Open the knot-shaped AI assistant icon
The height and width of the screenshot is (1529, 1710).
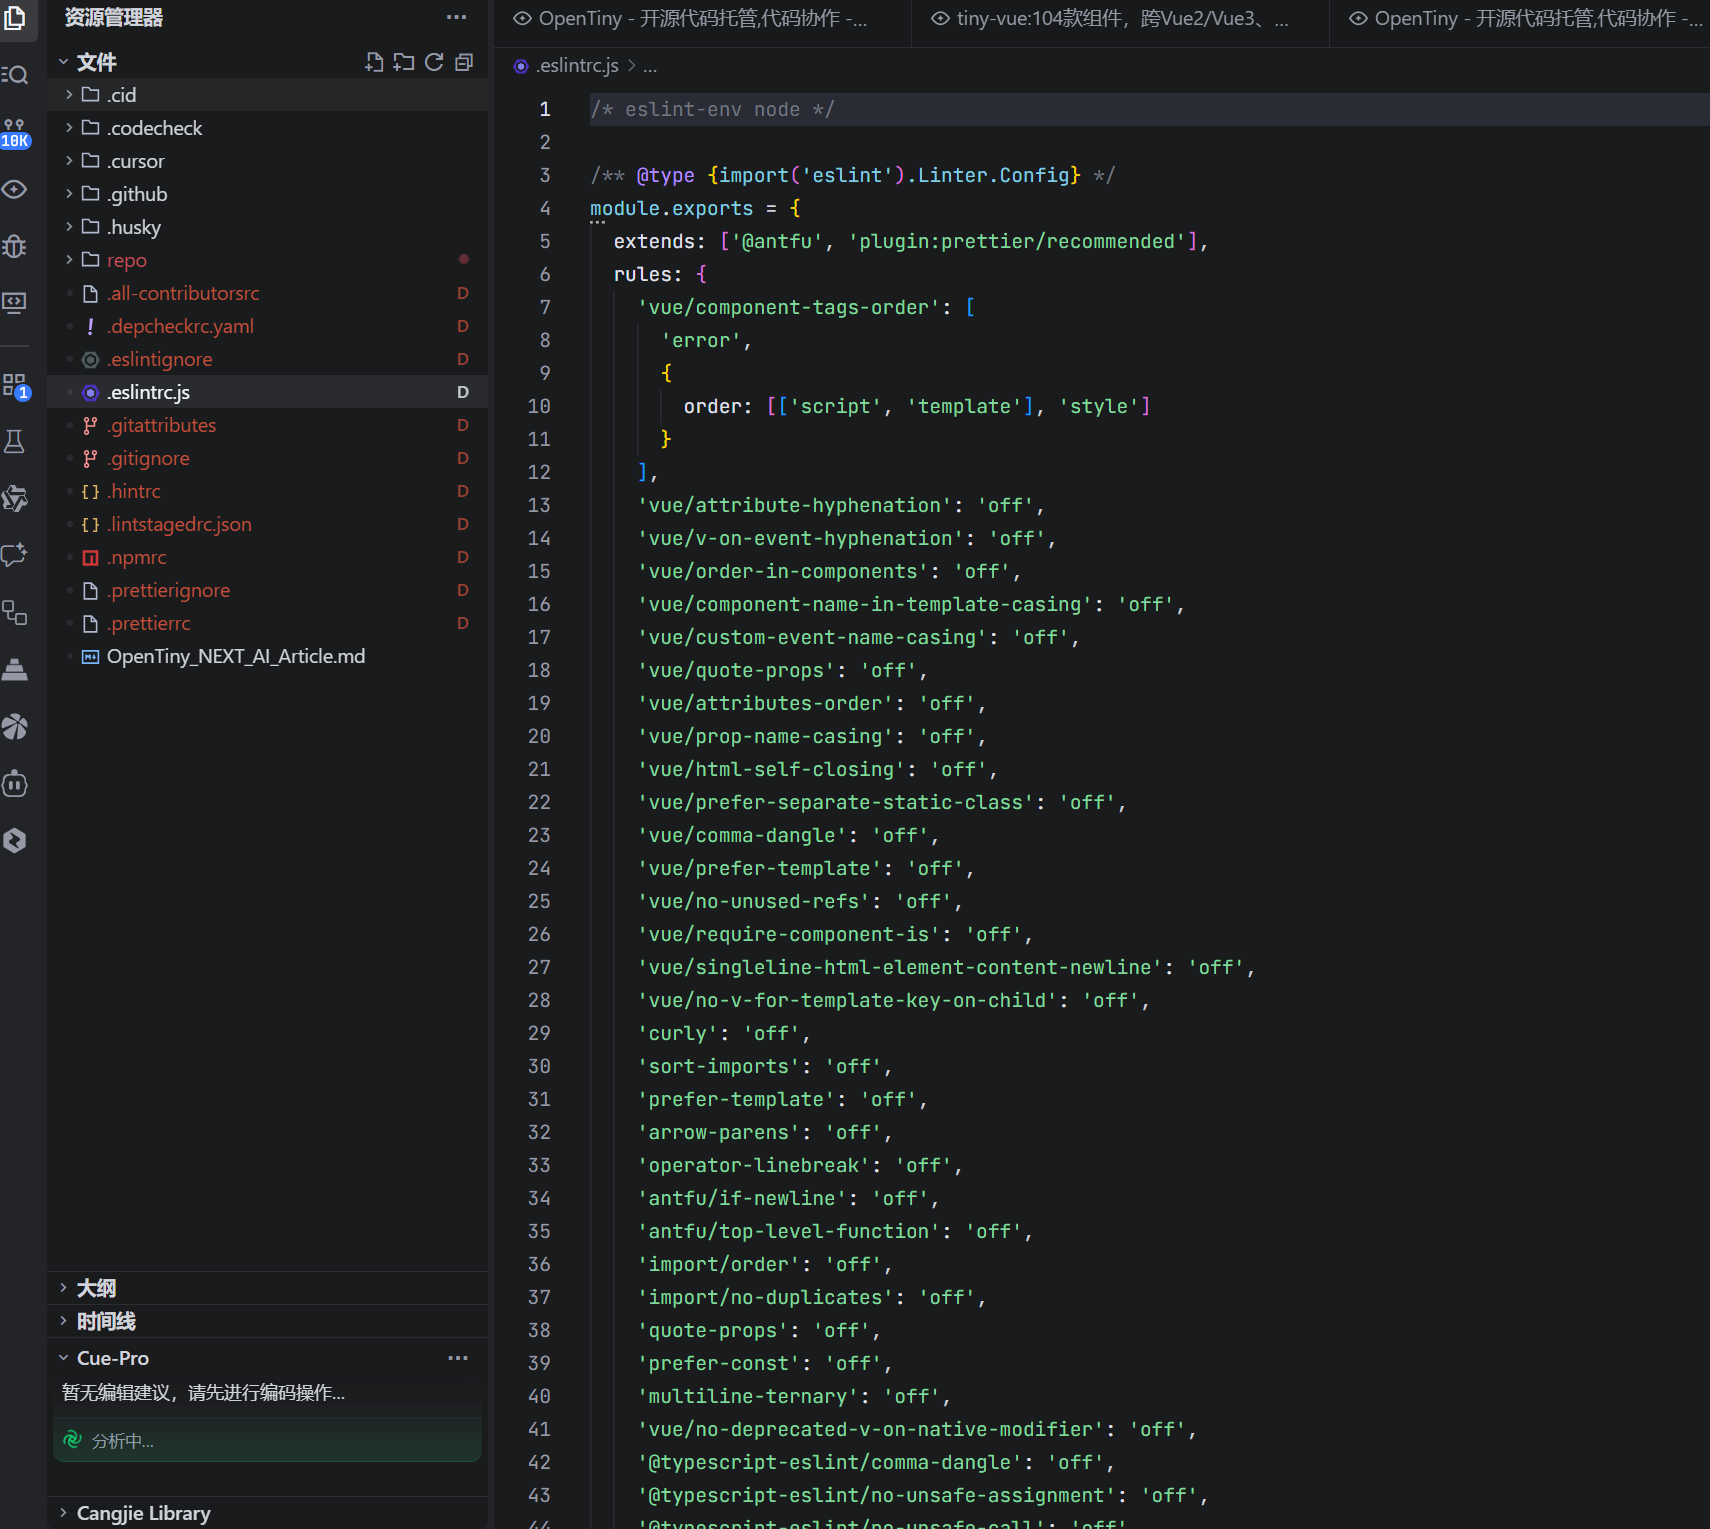point(15,498)
